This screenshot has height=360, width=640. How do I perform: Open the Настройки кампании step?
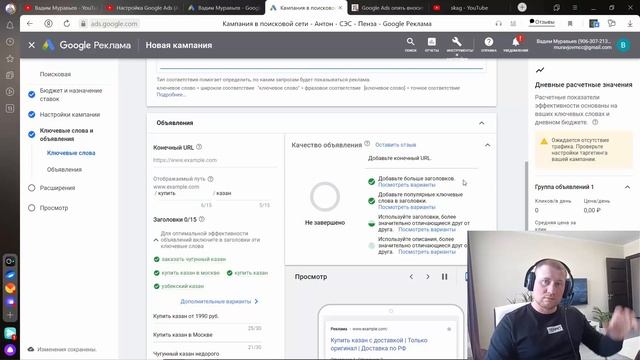click(x=70, y=115)
